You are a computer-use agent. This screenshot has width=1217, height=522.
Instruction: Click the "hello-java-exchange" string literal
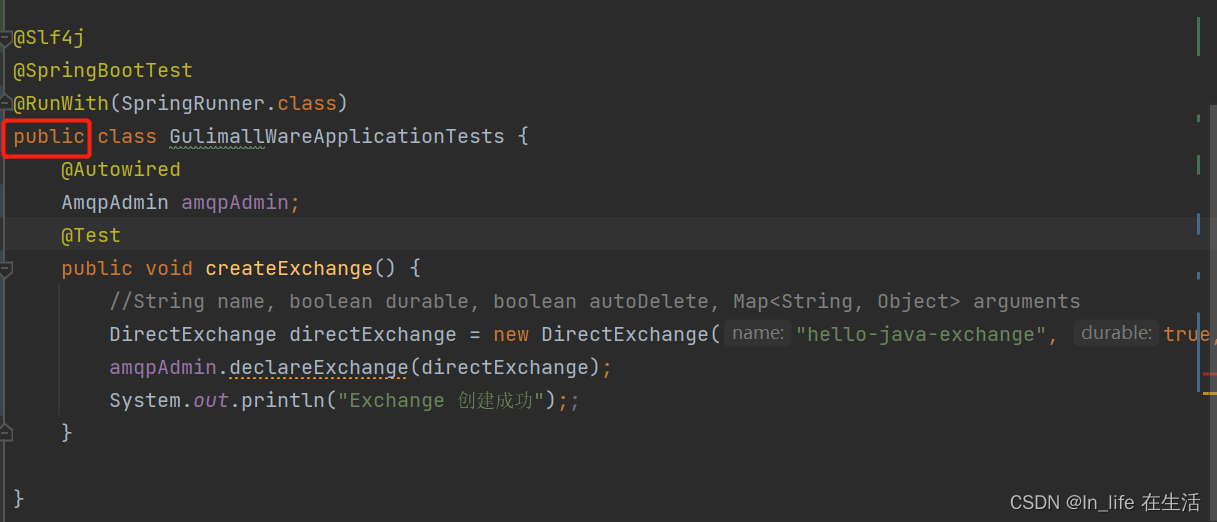pos(921,334)
